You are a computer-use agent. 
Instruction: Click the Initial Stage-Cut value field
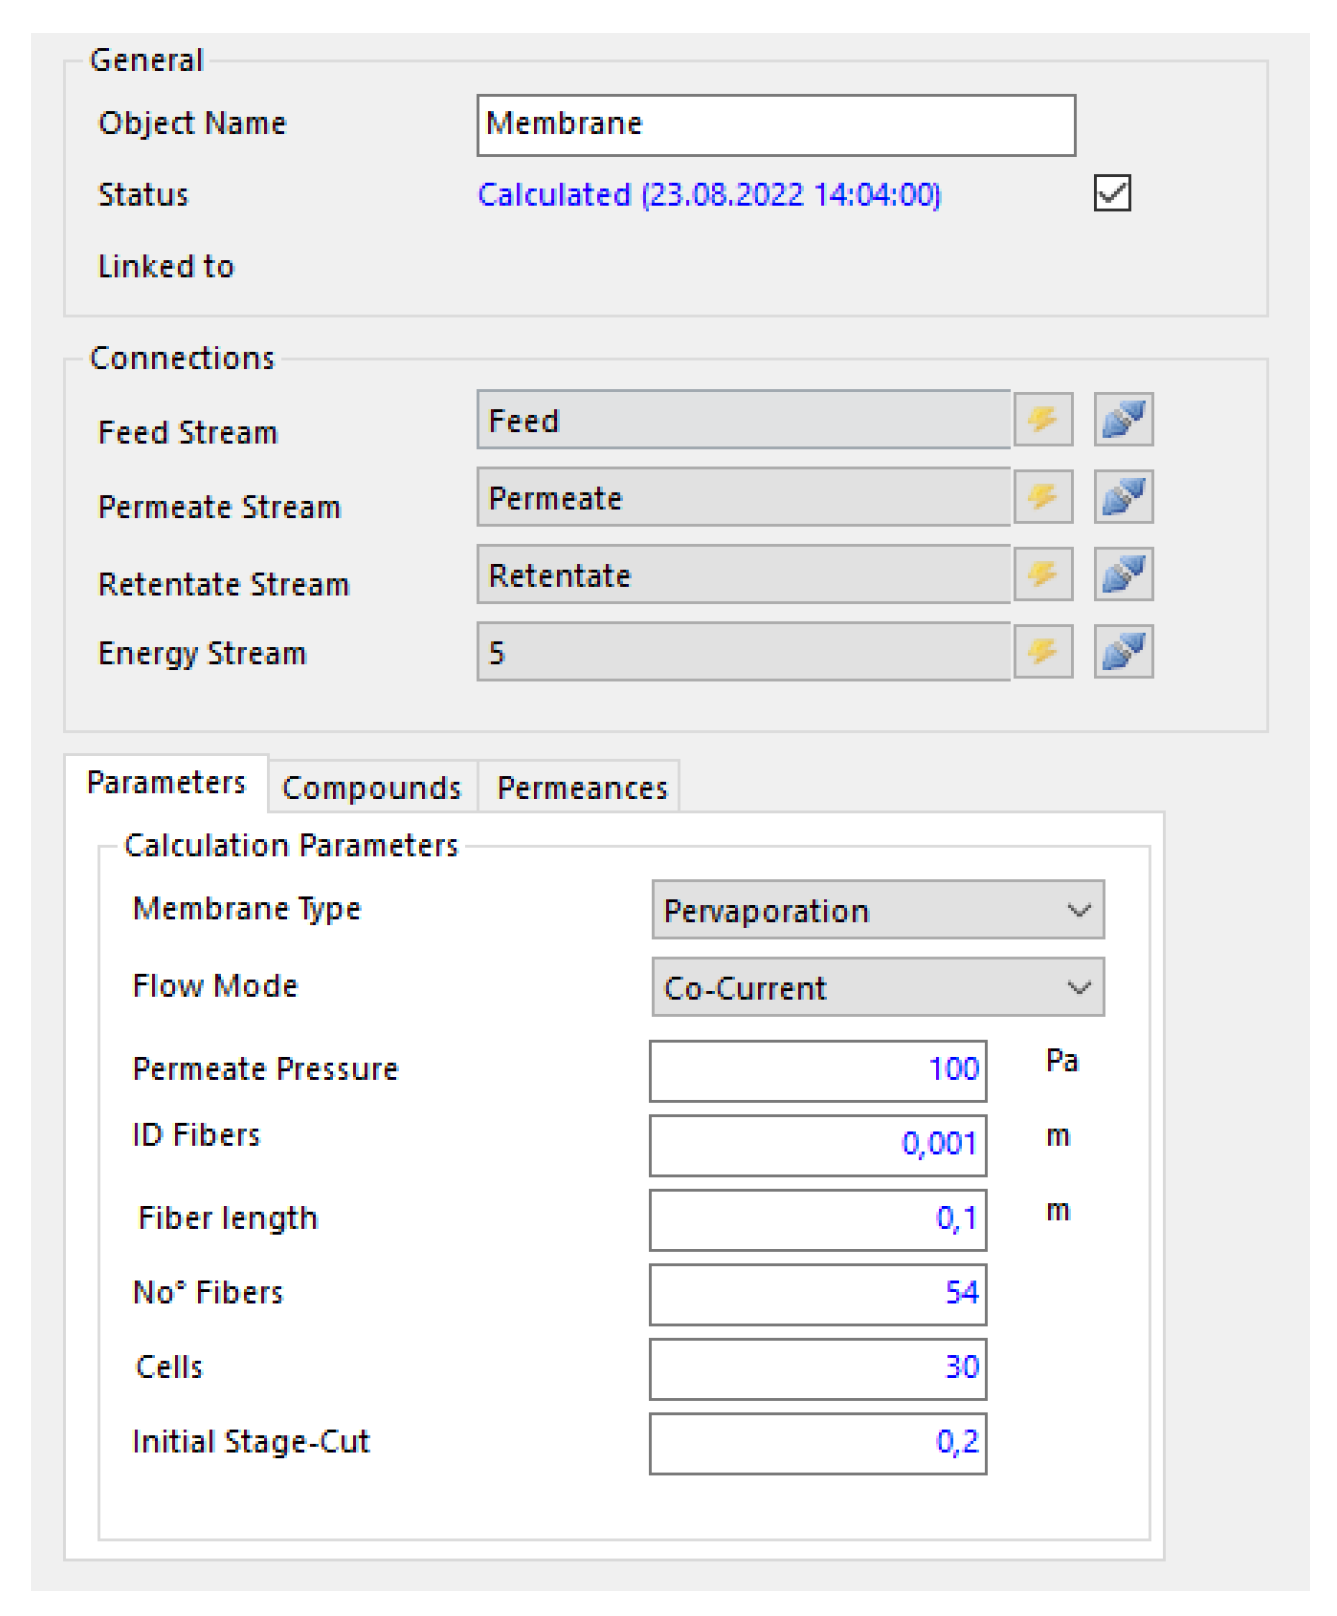[817, 1443]
